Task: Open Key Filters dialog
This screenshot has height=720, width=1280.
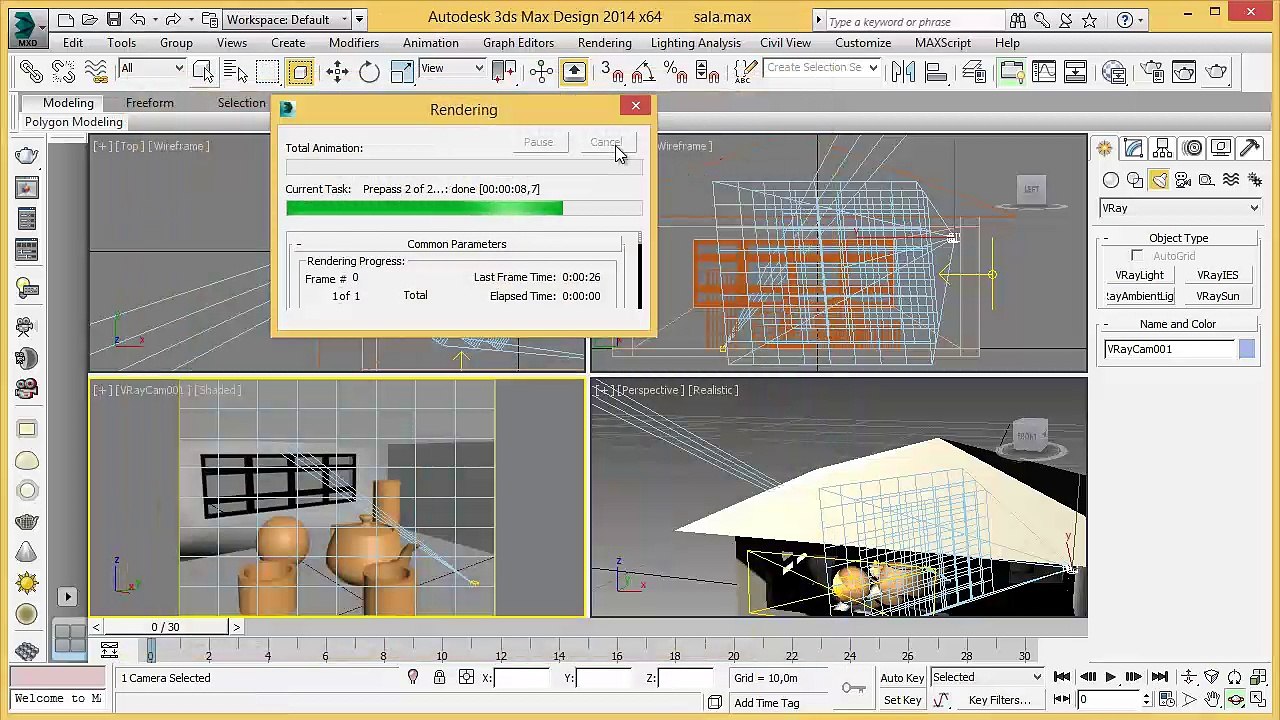Action: coord(999,700)
